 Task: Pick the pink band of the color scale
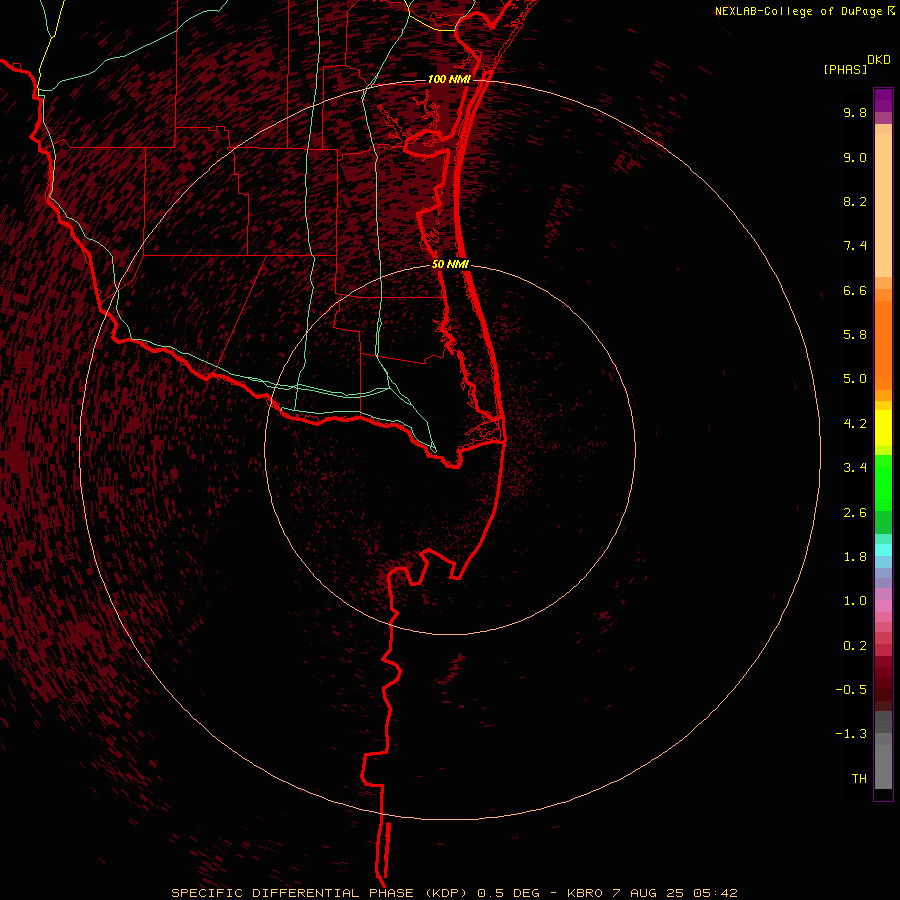click(883, 606)
